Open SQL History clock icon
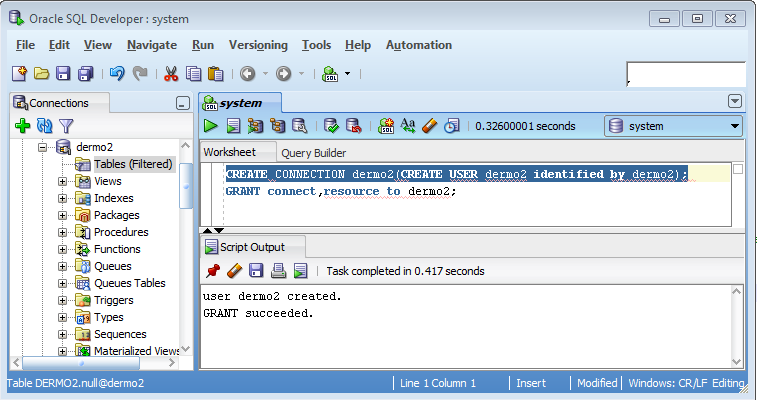The height and width of the screenshot is (400, 757). (x=452, y=126)
